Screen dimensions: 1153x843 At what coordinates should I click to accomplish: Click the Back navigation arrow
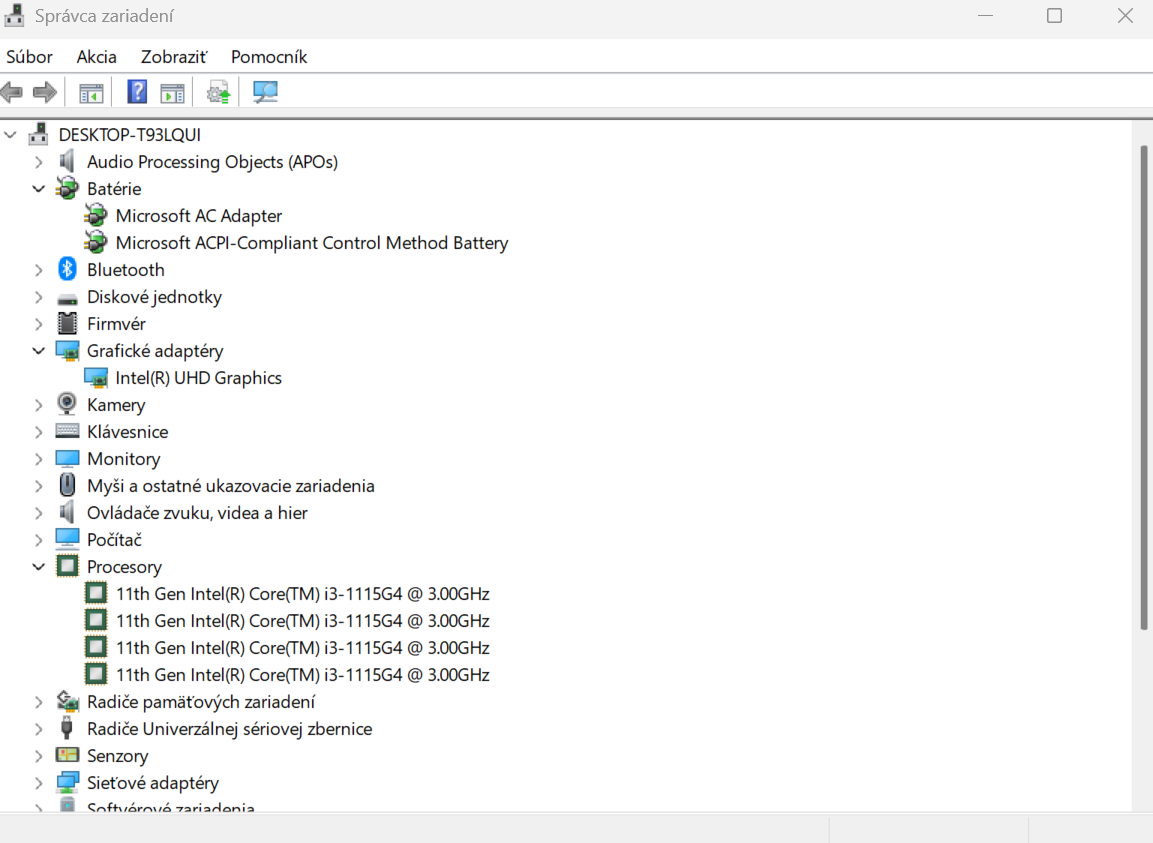11,92
